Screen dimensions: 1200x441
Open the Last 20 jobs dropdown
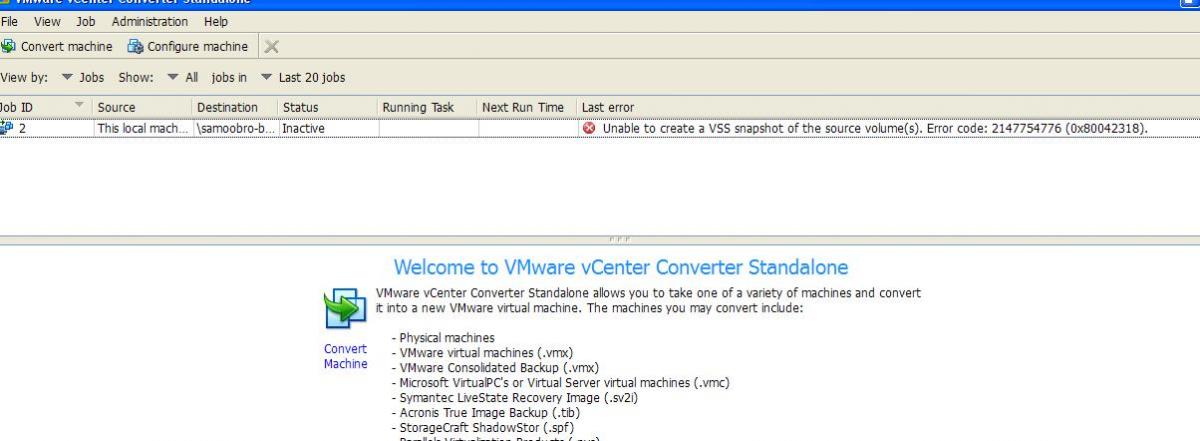click(303, 77)
